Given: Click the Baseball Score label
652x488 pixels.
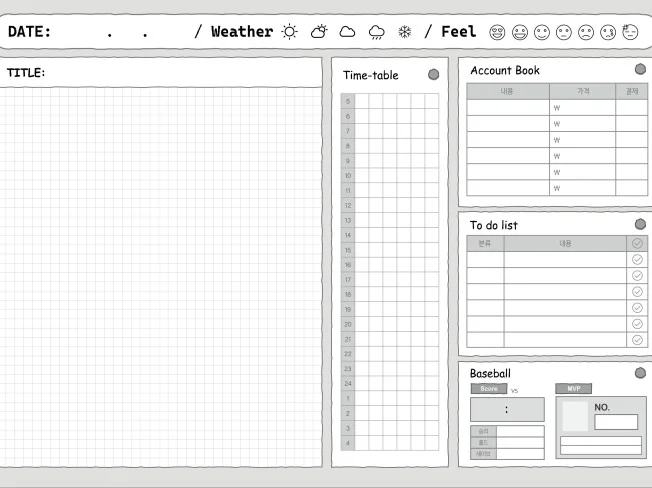Looking at the screenshot, I should (x=488, y=389).
